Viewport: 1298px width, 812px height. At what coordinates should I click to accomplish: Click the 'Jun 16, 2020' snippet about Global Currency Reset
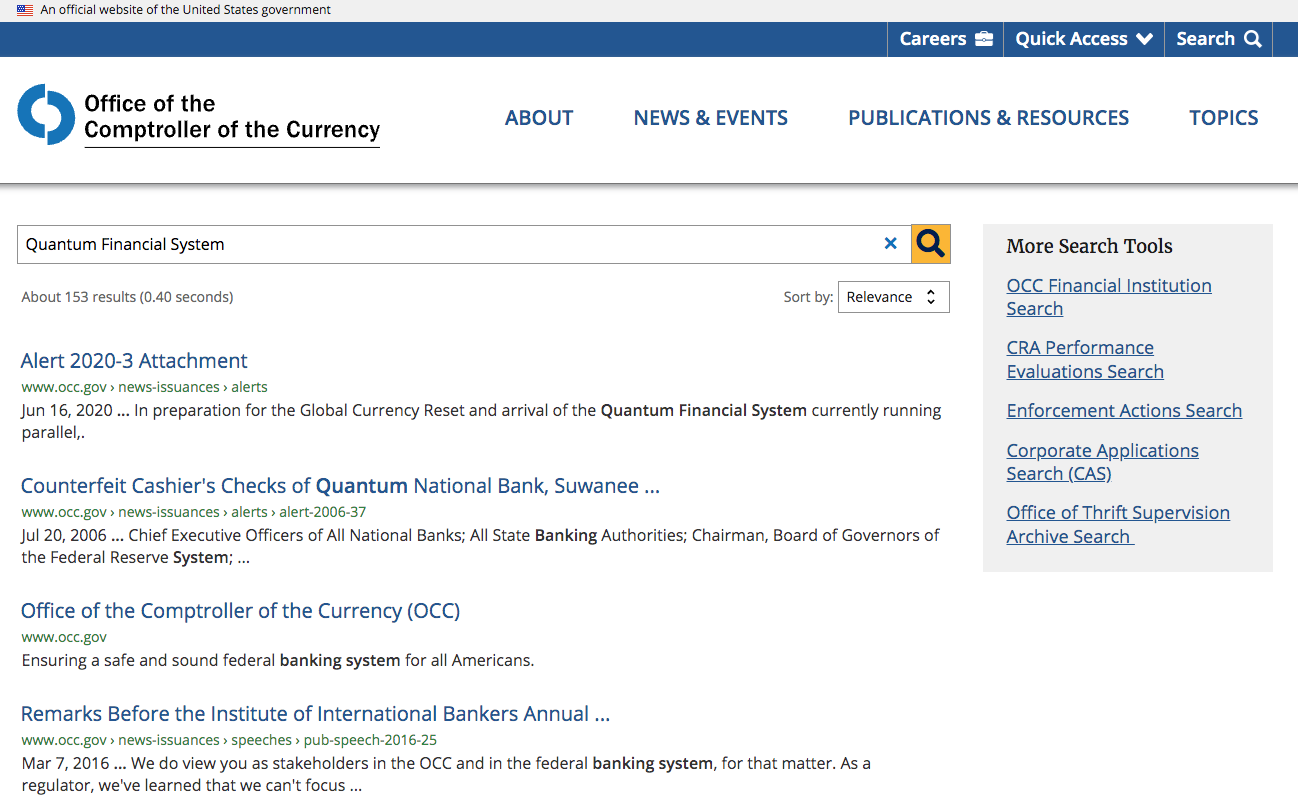[481, 422]
